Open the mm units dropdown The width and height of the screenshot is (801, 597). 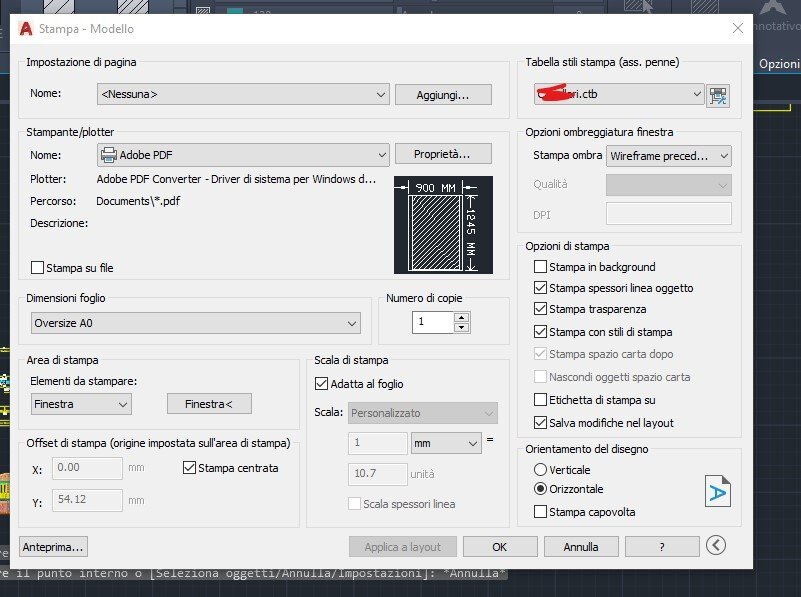tap(446, 443)
